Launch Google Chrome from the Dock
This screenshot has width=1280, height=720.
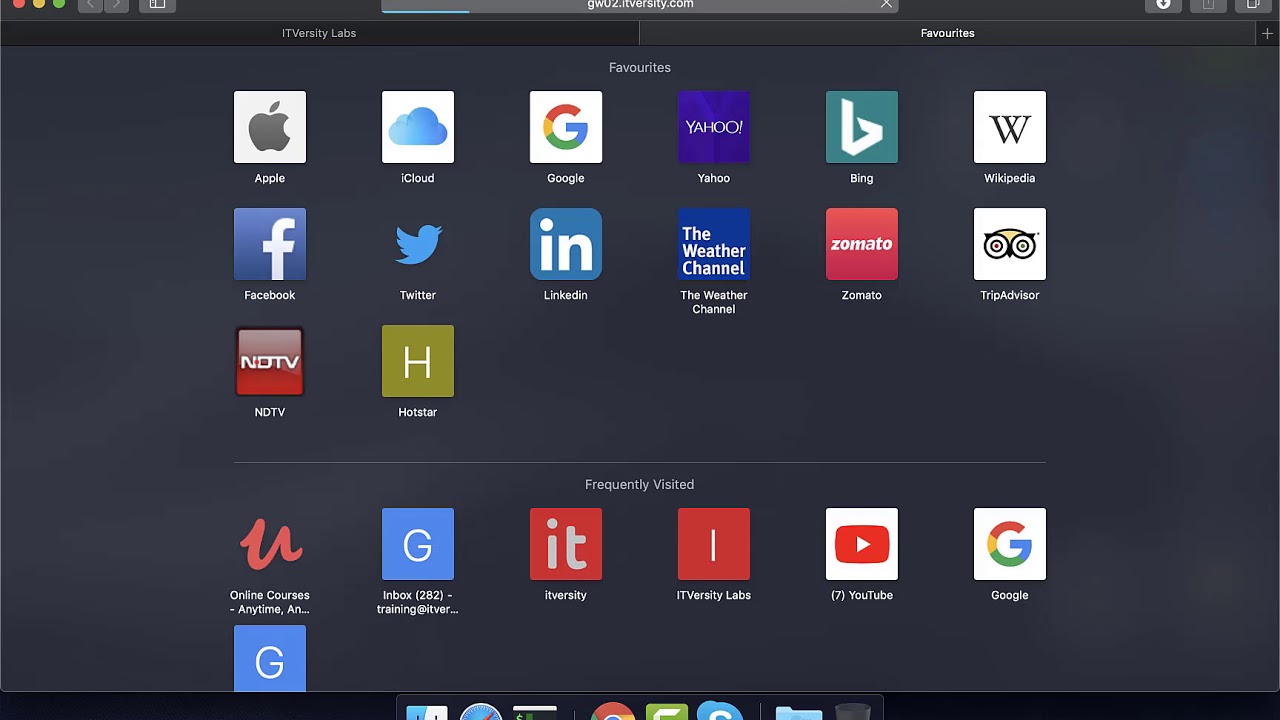tap(612, 712)
